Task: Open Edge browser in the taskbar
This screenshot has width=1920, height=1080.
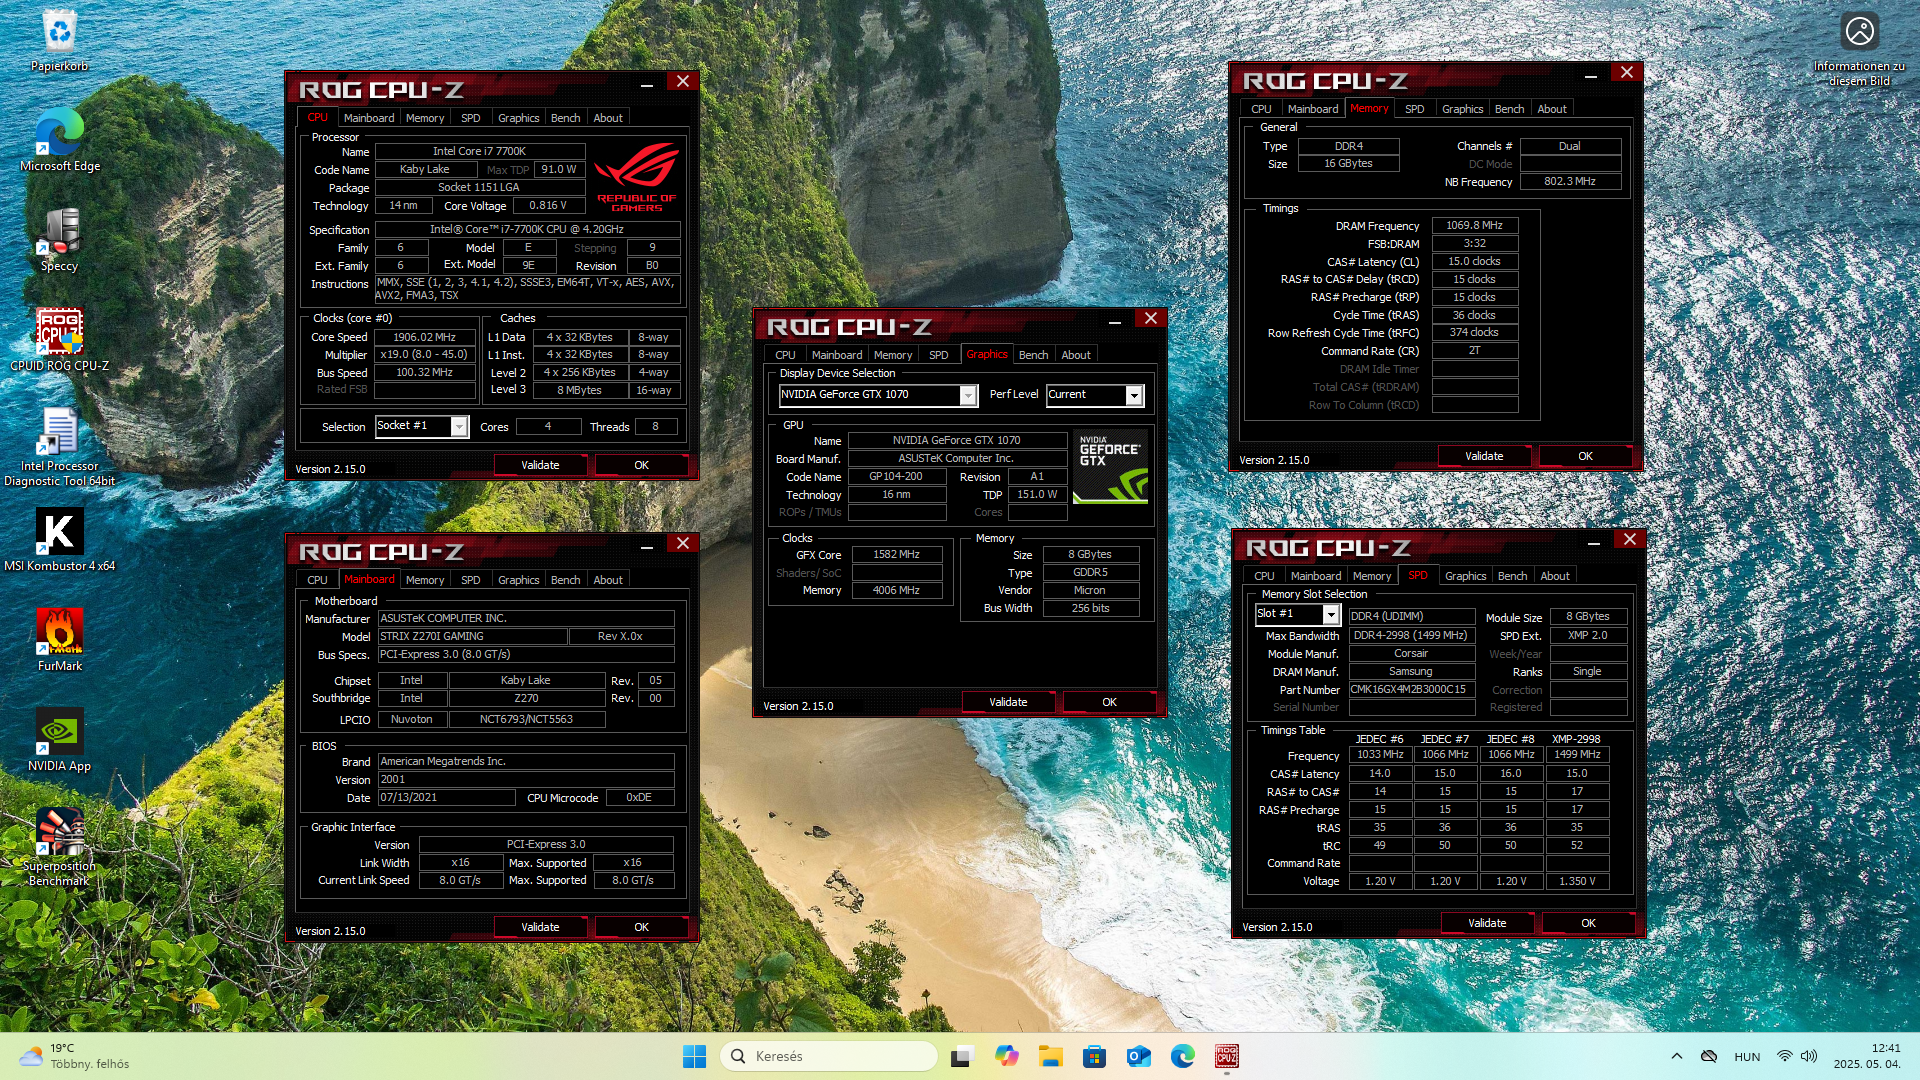Action: pos(1183,1056)
